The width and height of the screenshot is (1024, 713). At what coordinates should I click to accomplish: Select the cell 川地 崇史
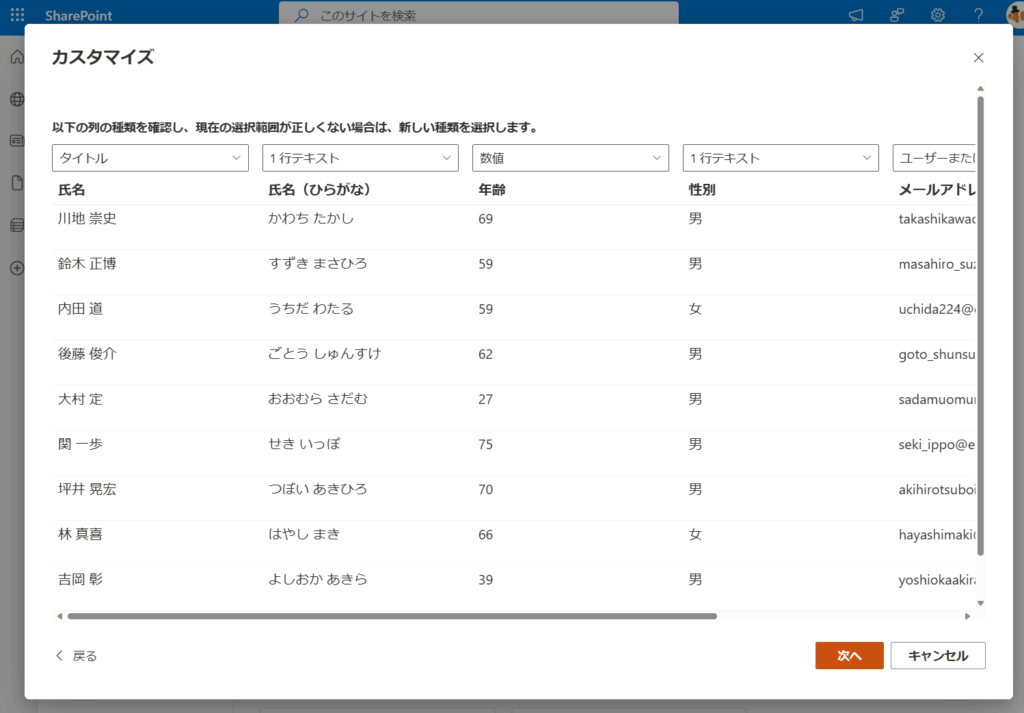[87, 219]
